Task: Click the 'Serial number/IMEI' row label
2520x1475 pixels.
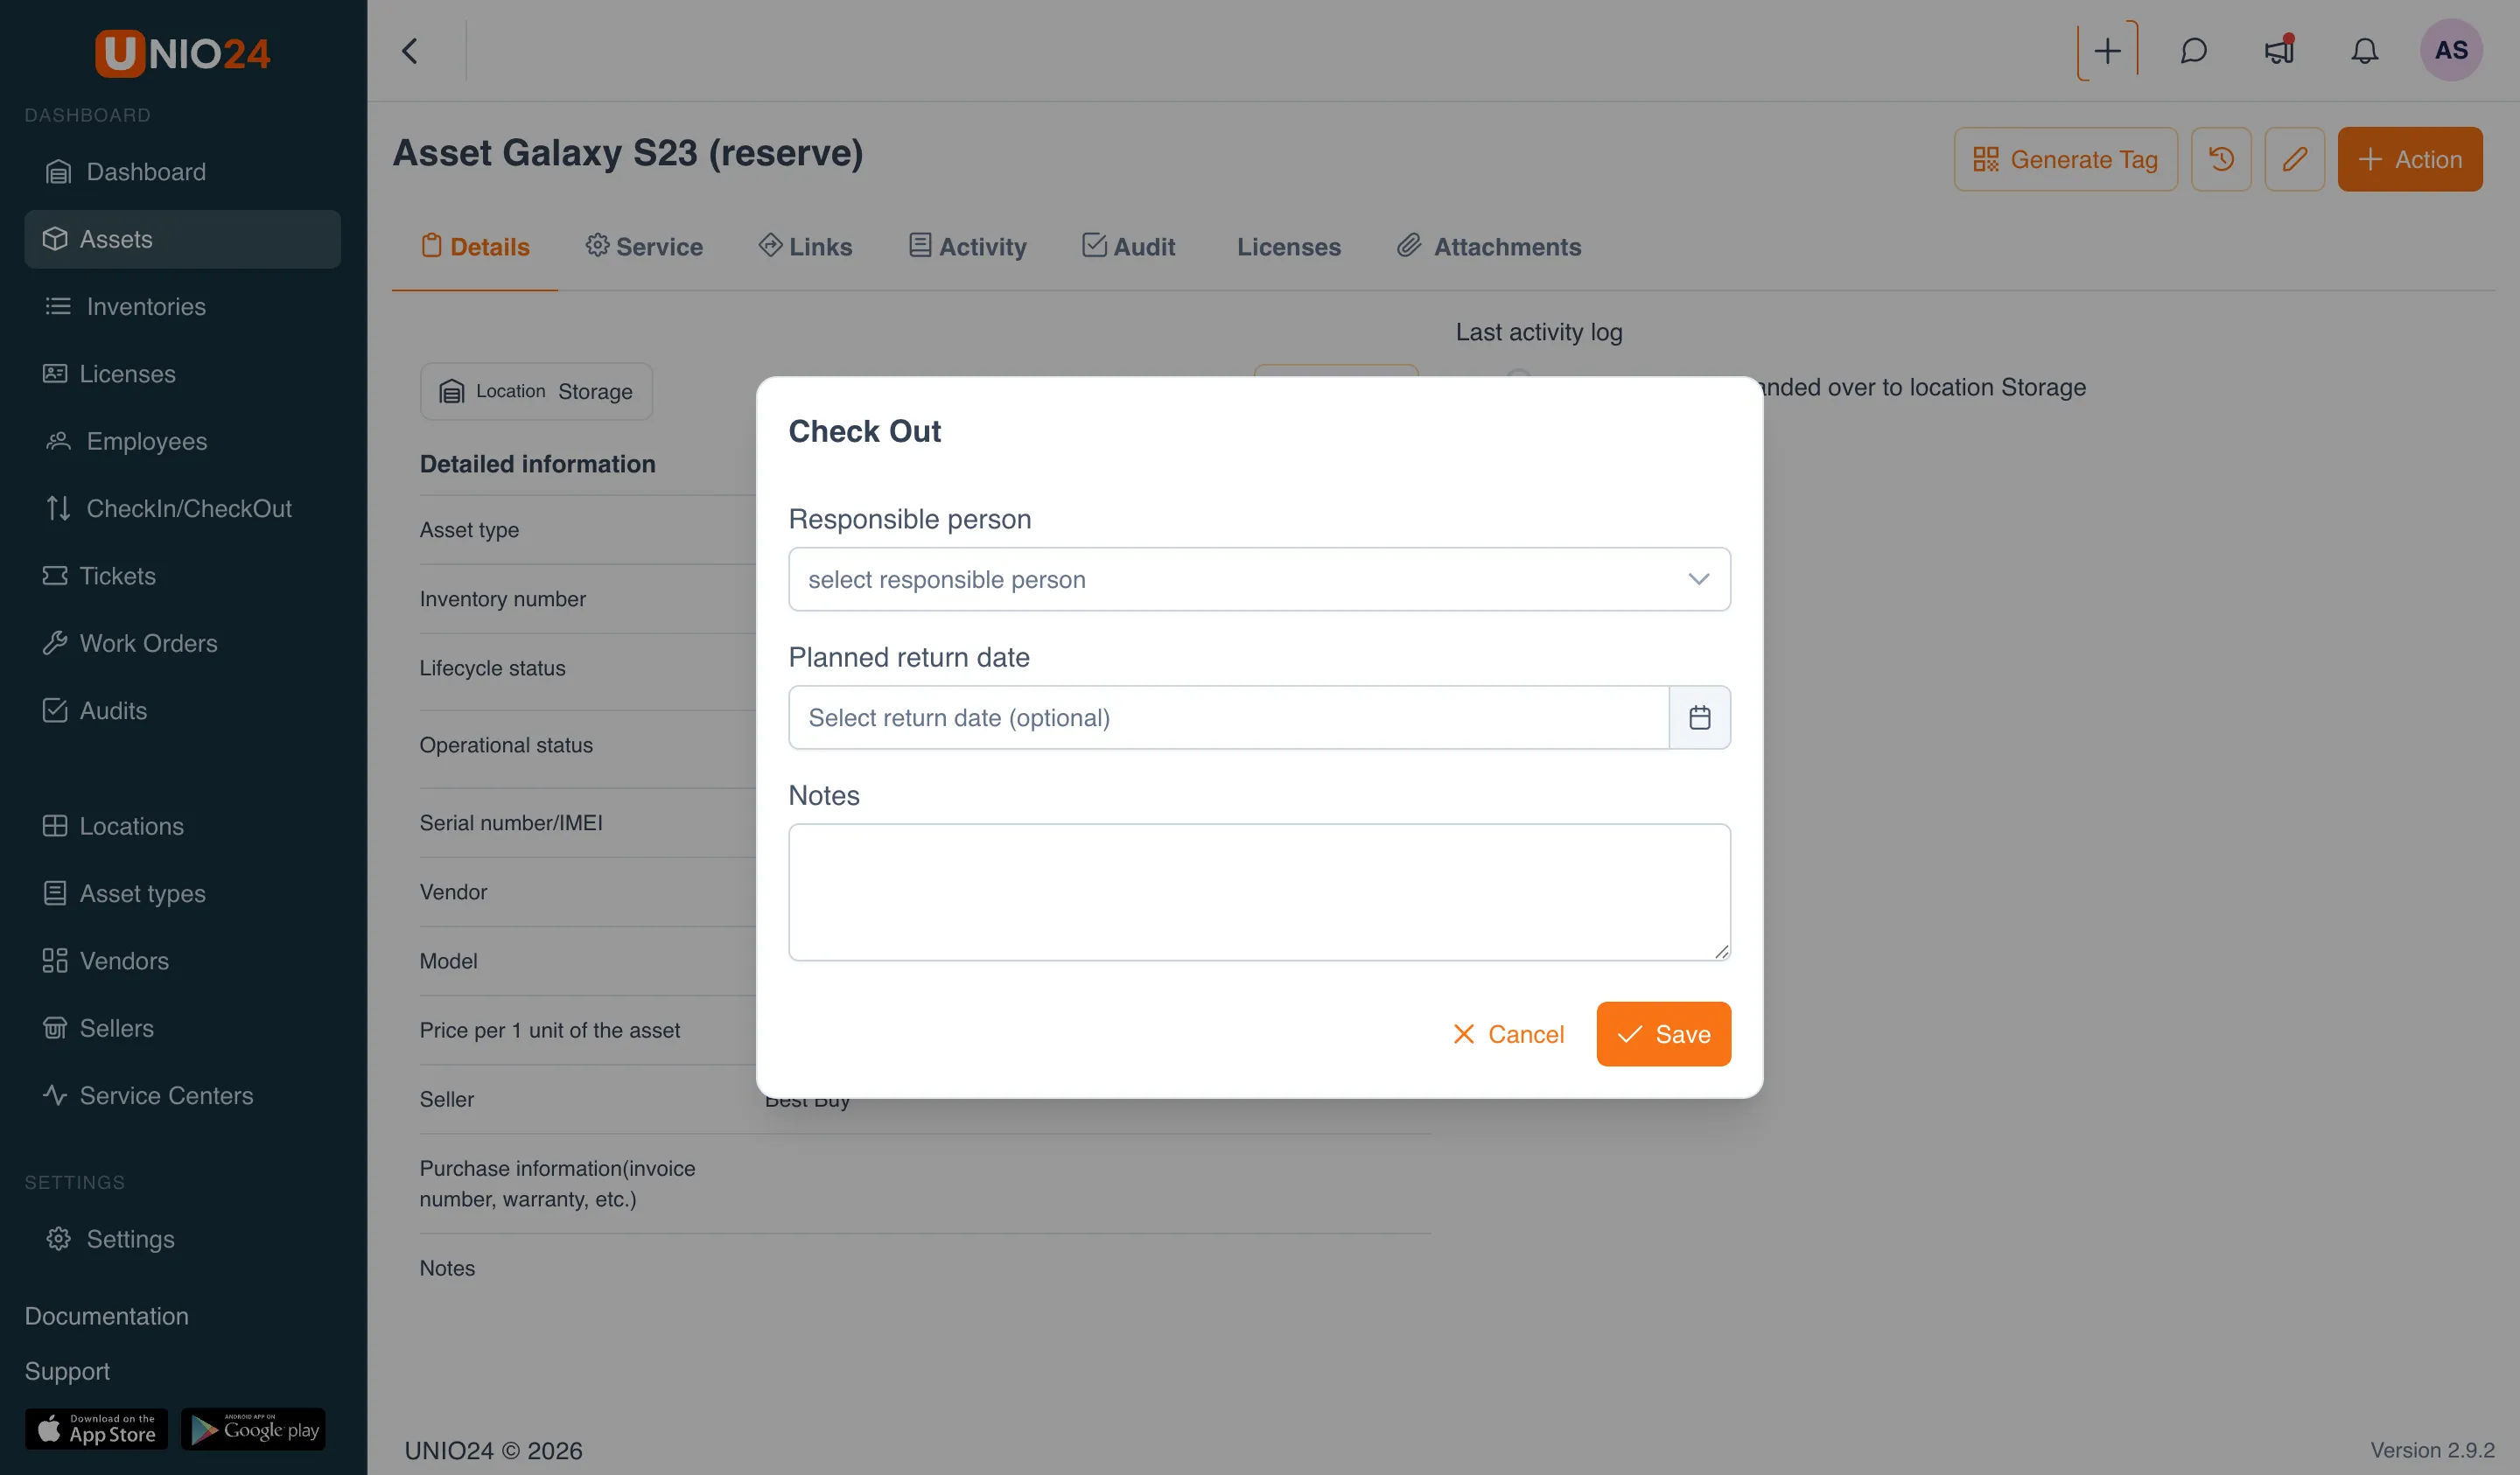Action: [x=511, y=823]
